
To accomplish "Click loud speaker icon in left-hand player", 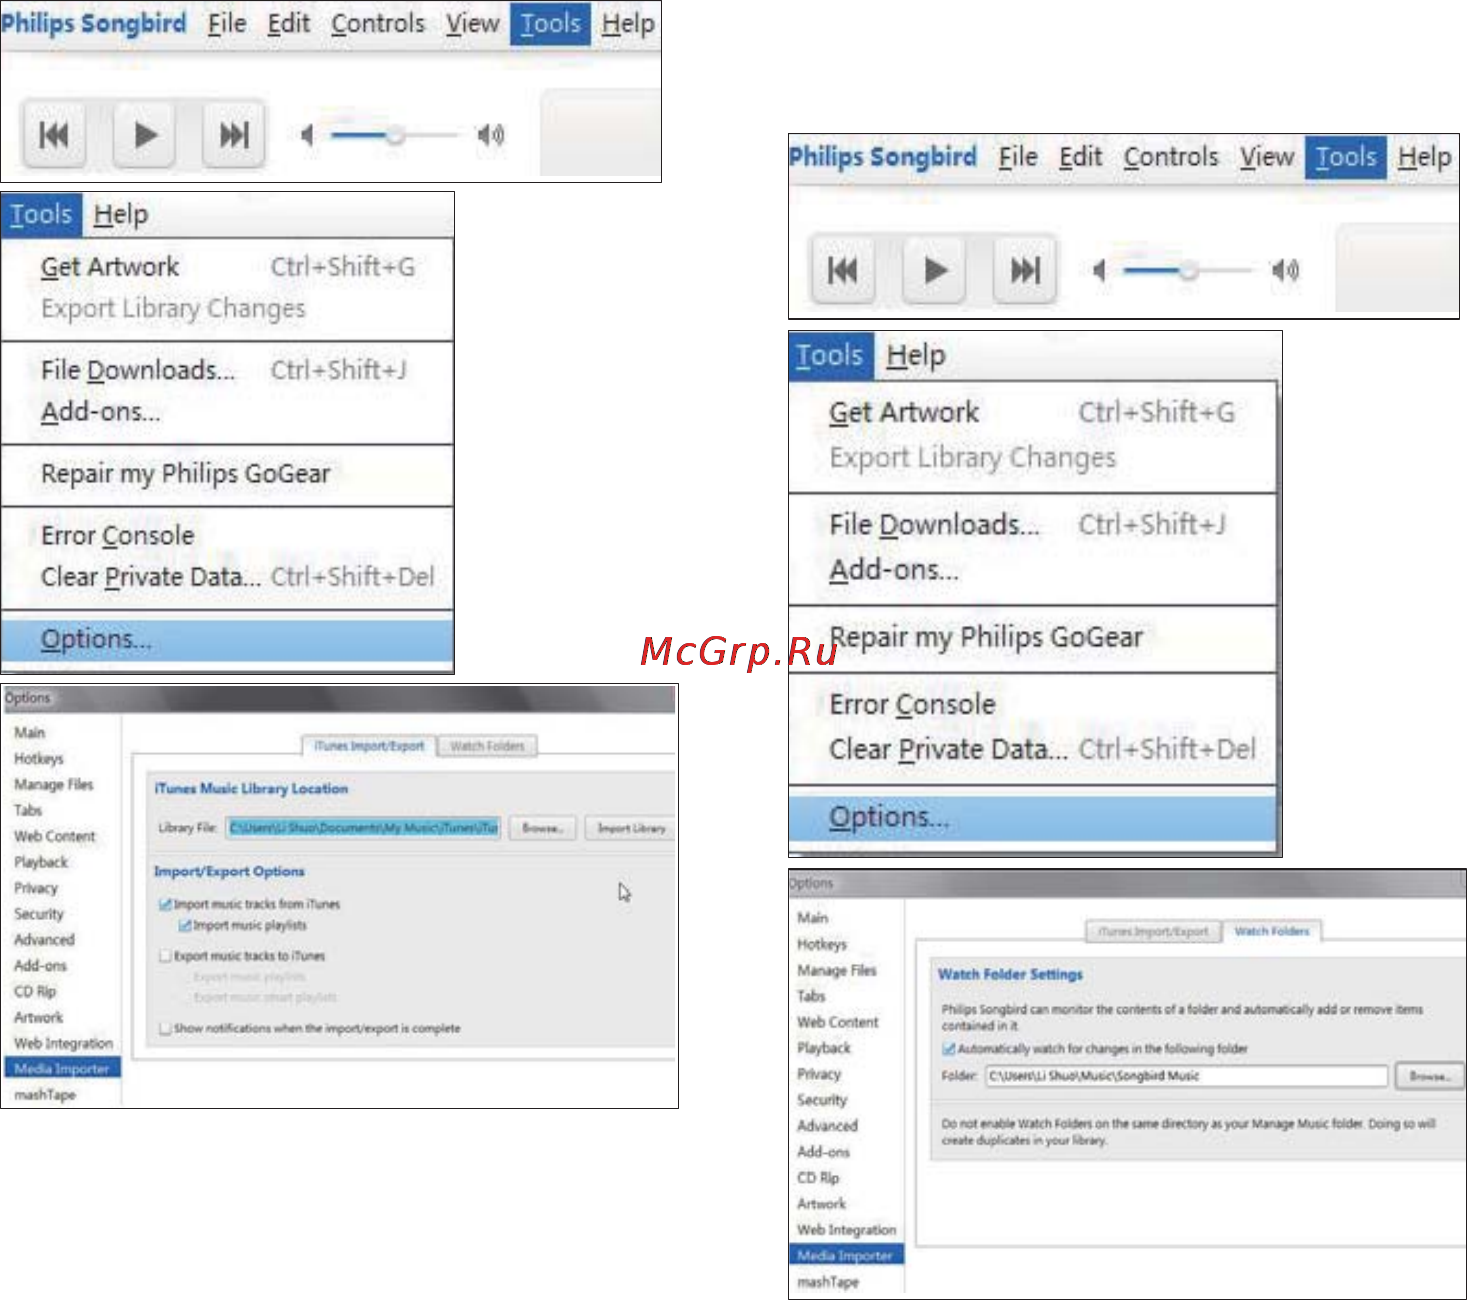I will point(490,134).
